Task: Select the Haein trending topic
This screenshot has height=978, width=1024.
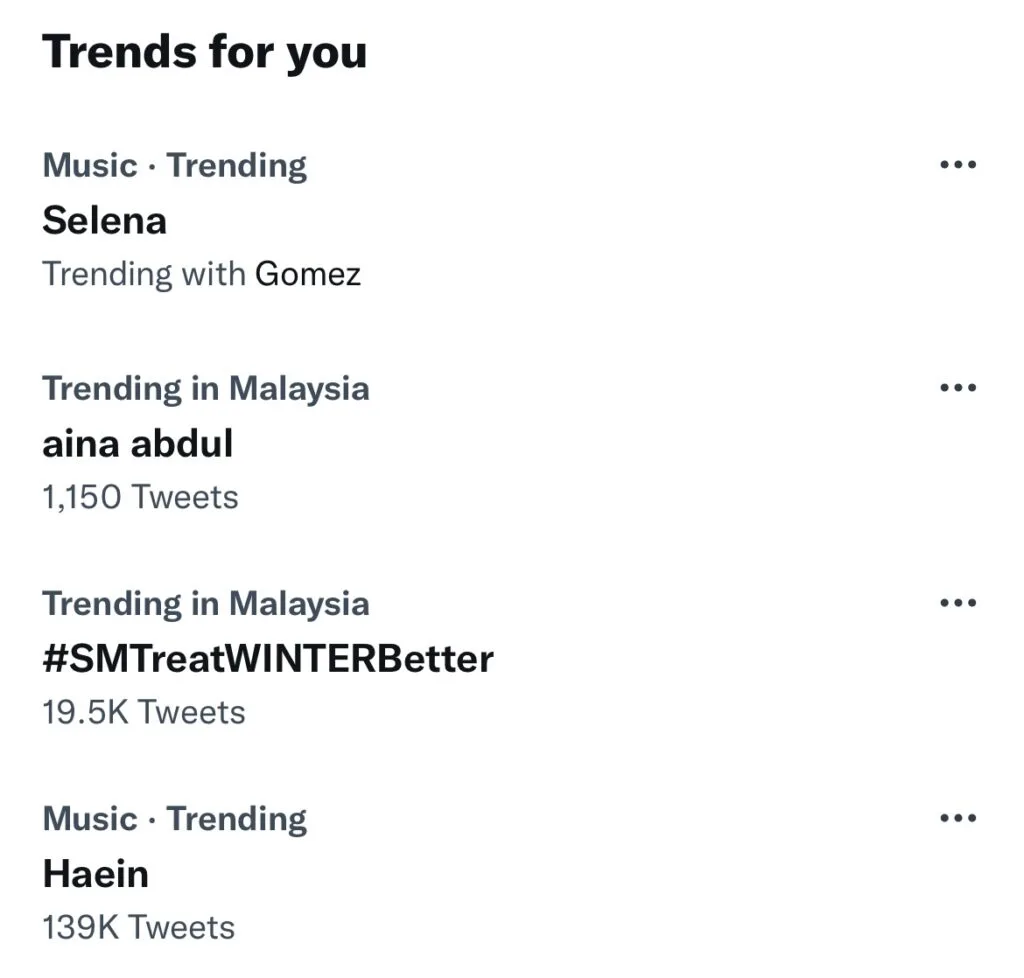Action: coord(95,874)
